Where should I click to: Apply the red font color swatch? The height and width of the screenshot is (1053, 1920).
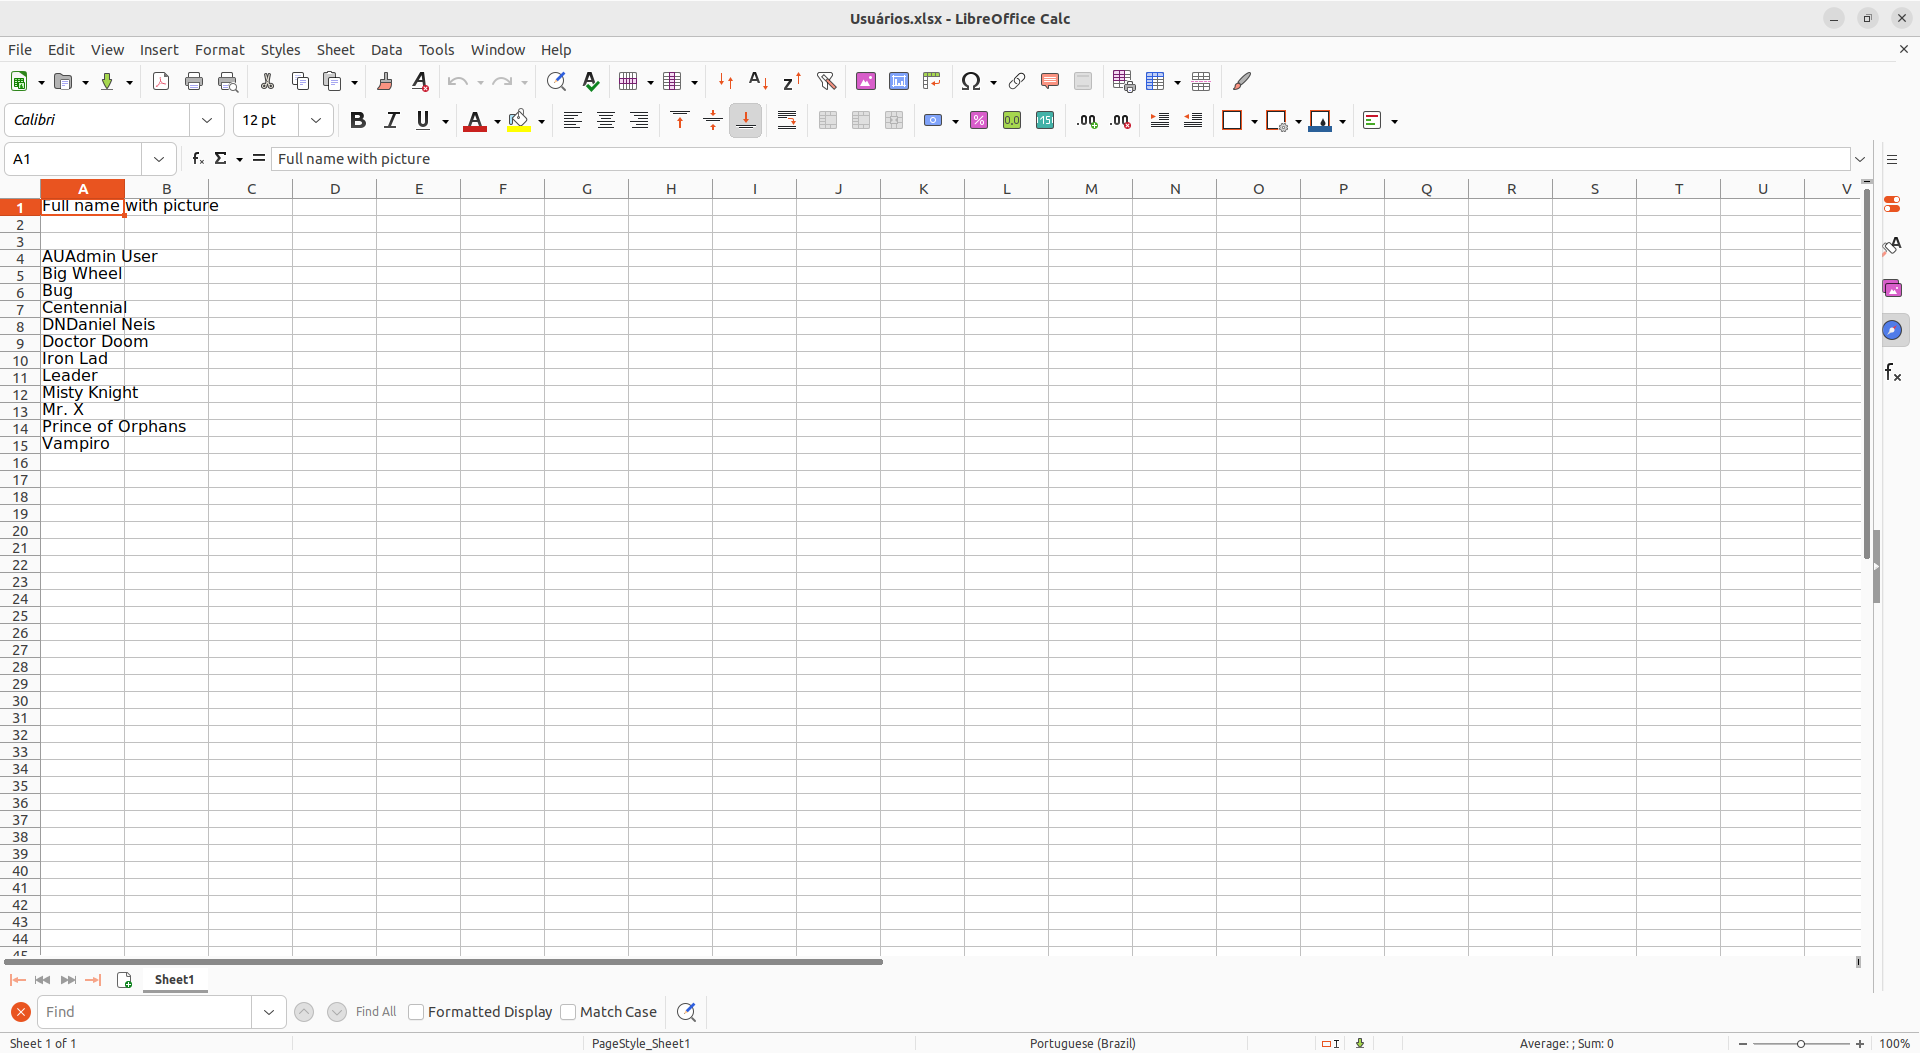[x=475, y=121]
